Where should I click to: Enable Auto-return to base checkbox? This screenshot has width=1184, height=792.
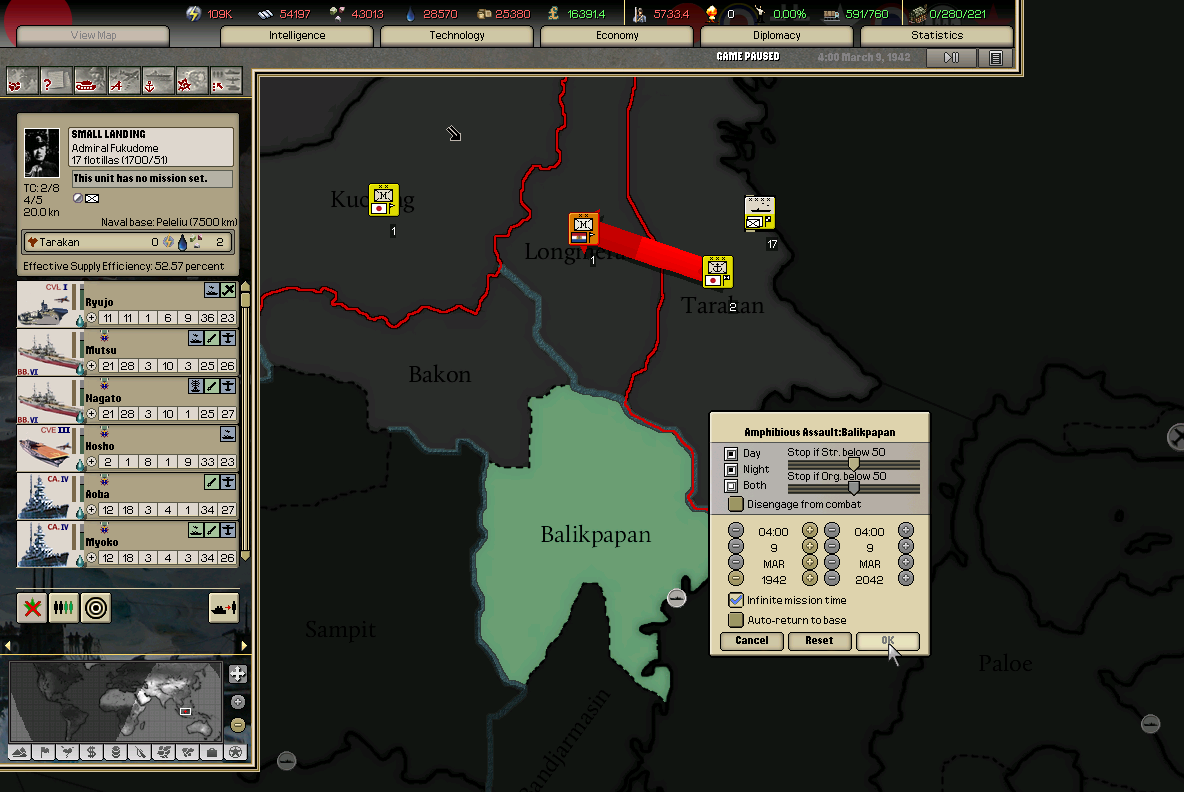(x=736, y=620)
